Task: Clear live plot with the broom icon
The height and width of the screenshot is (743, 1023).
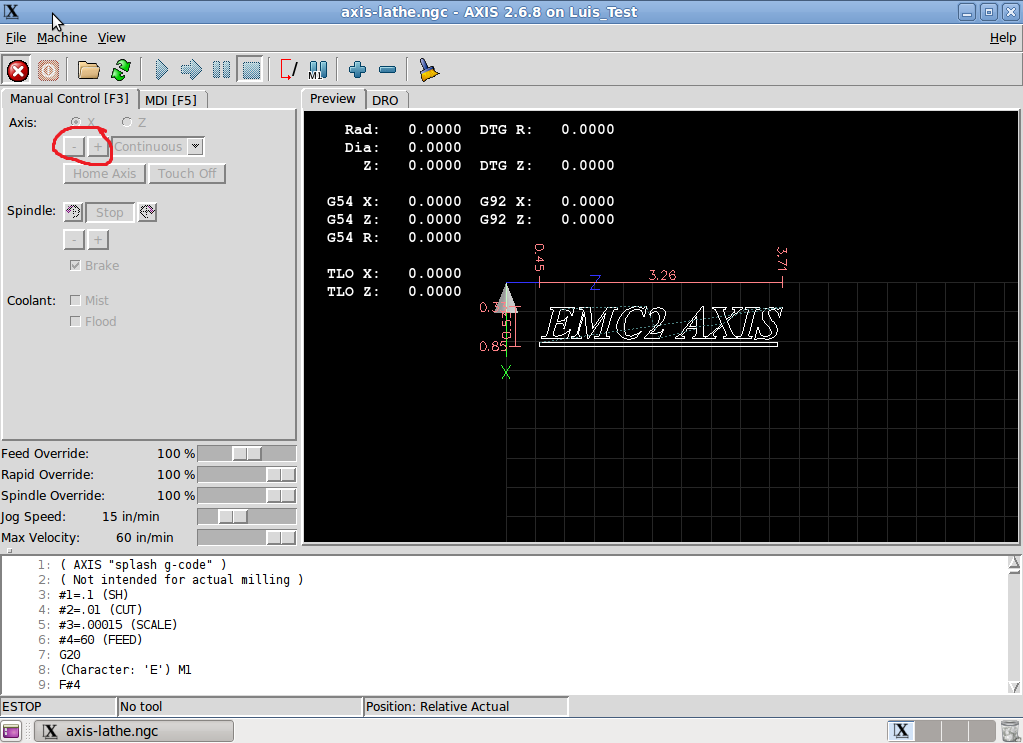Action: pyautogui.click(x=429, y=70)
